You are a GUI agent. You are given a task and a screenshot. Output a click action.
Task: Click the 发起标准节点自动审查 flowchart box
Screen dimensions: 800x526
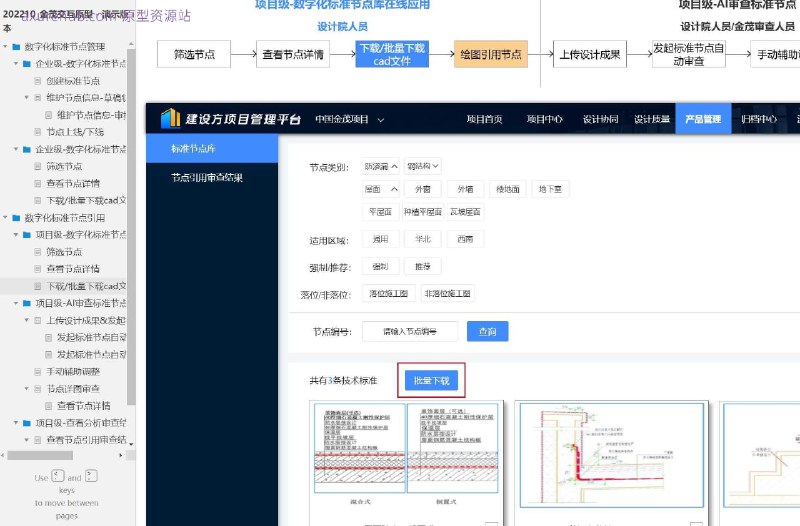(x=689, y=54)
